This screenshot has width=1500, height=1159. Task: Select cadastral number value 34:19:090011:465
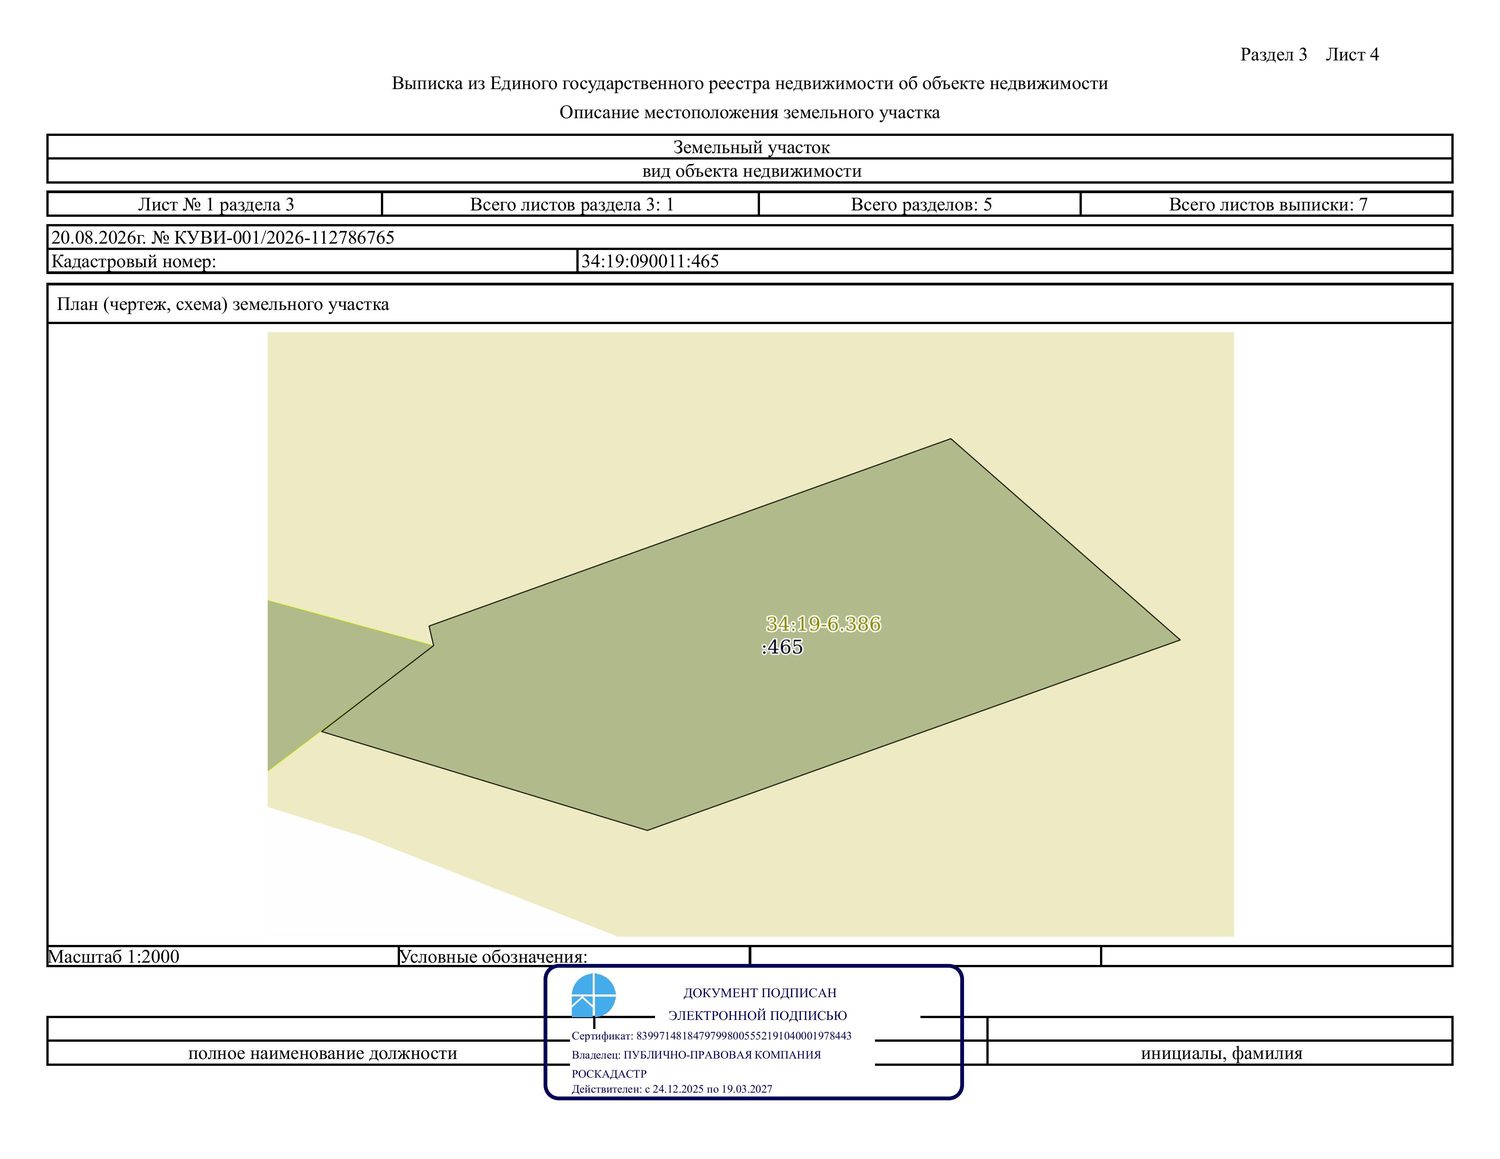[x=650, y=262]
